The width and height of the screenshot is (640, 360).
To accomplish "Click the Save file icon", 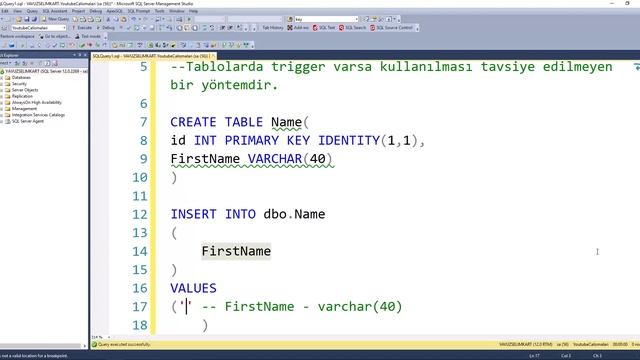I will [27, 19].
